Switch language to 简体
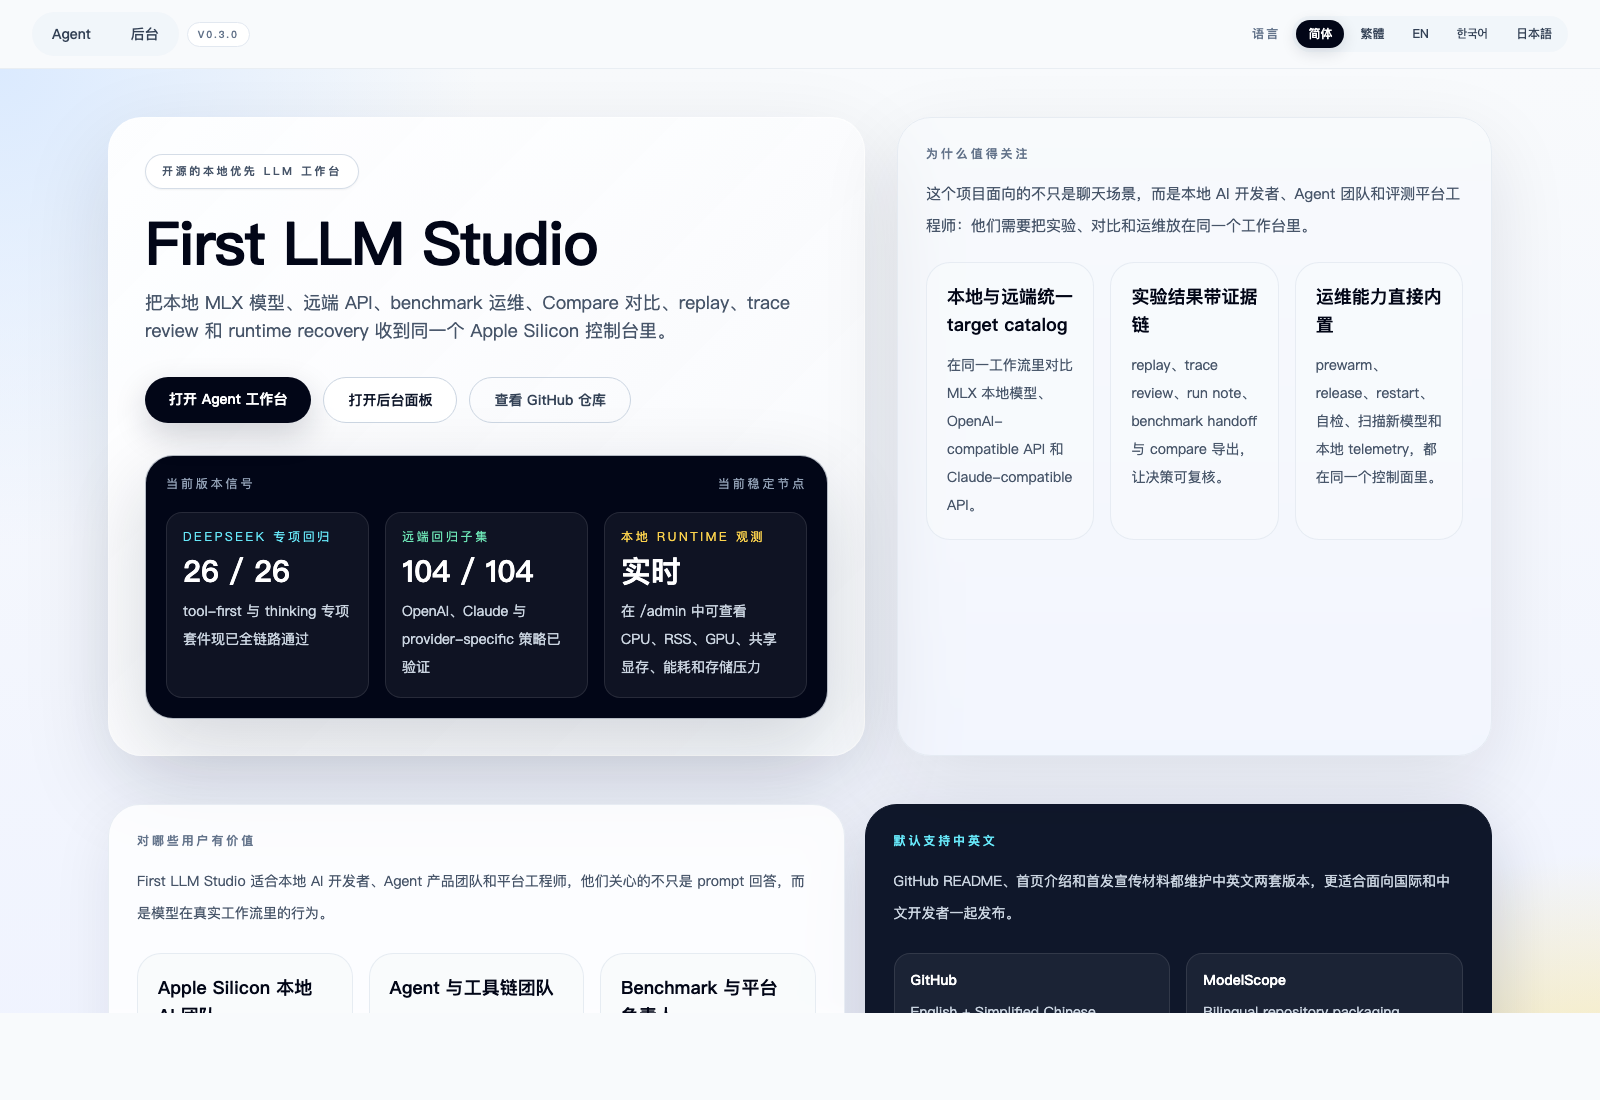The height and width of the screenshot is (1100, 1600). pos(1320,34)
